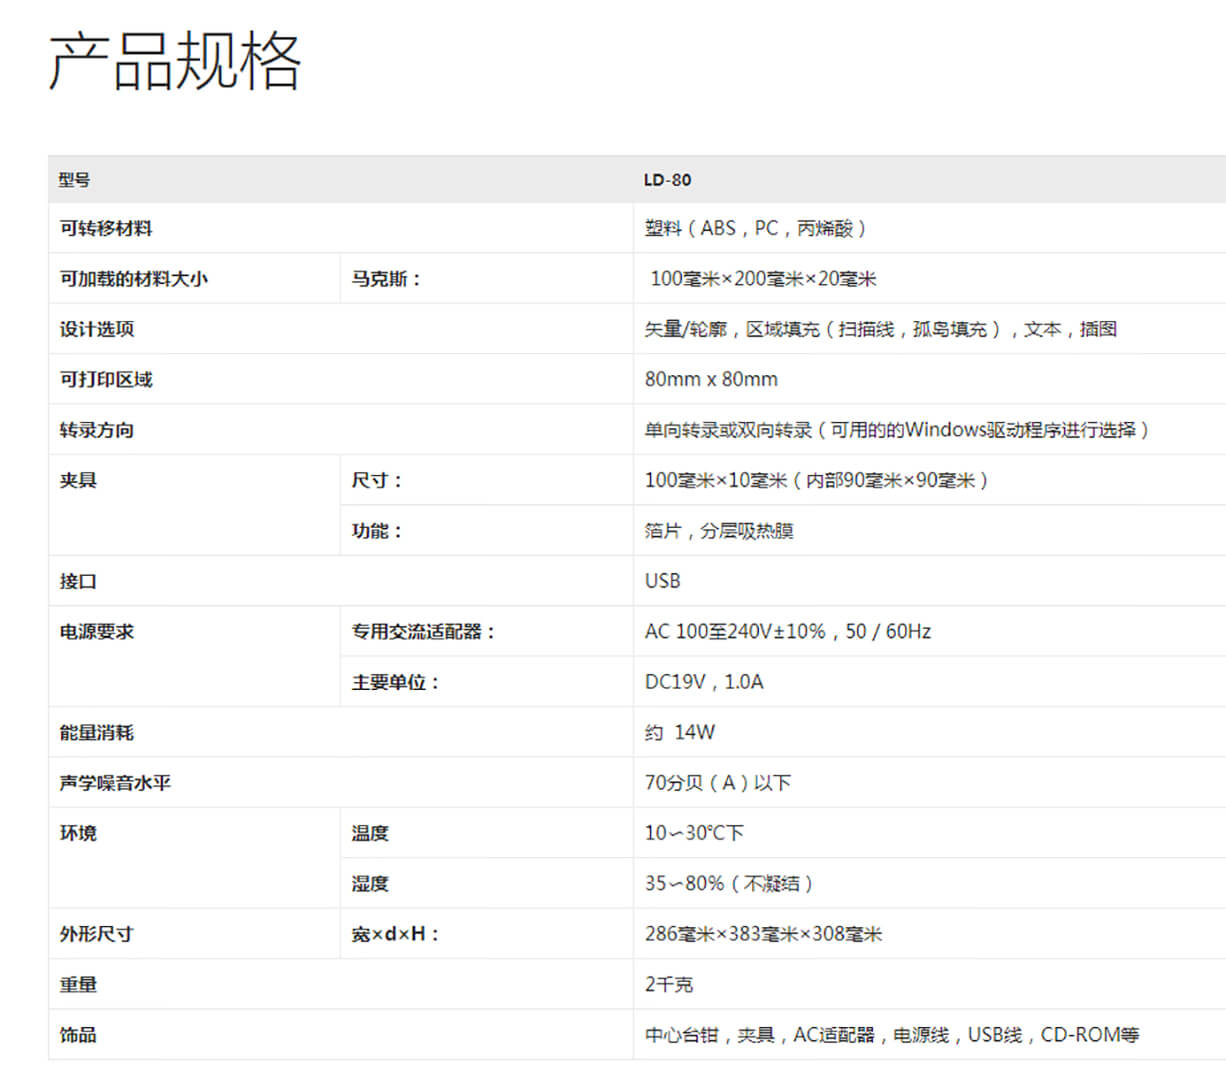The width and height of the screenshot is (1226, 1080).
Task: Click the 宽×d×H： sub-label
Action: tap(396, 934)
